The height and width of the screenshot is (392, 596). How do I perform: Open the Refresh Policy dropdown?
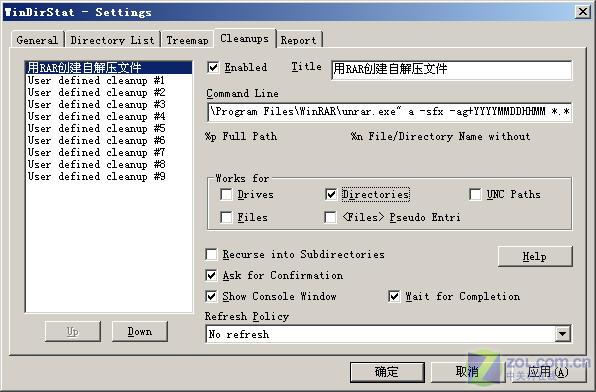(x=563, y=334)
